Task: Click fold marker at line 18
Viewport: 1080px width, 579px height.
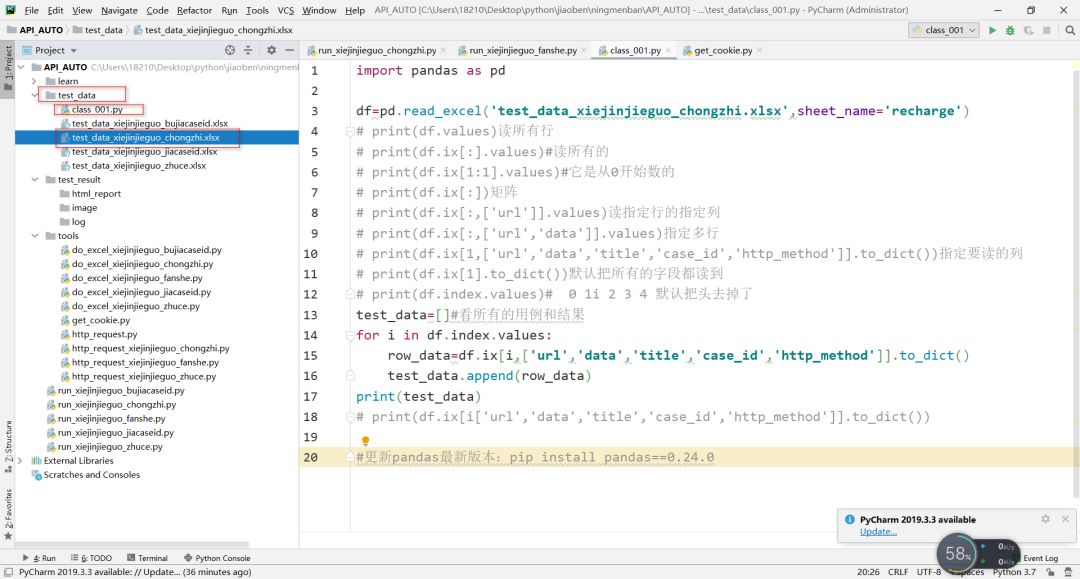Action: [350, 417]
